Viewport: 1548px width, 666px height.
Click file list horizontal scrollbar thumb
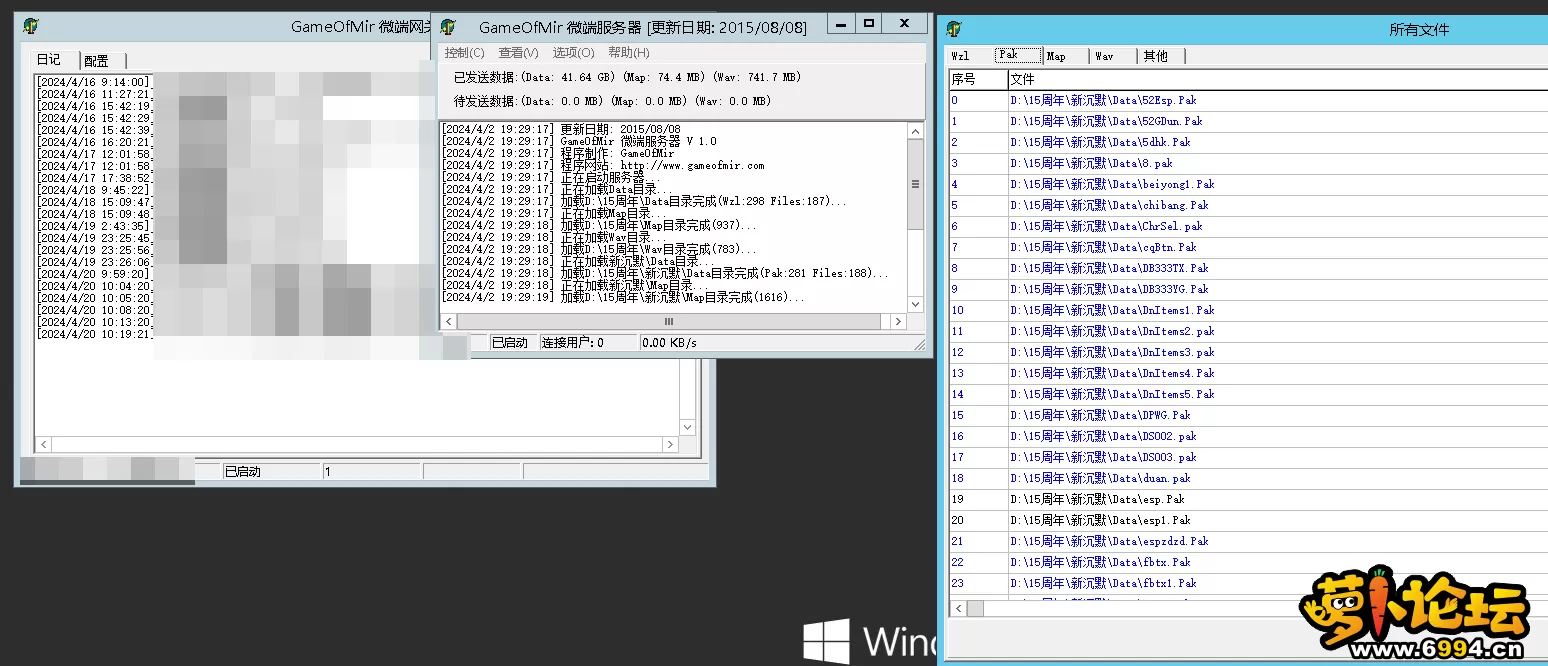(975, 608)
